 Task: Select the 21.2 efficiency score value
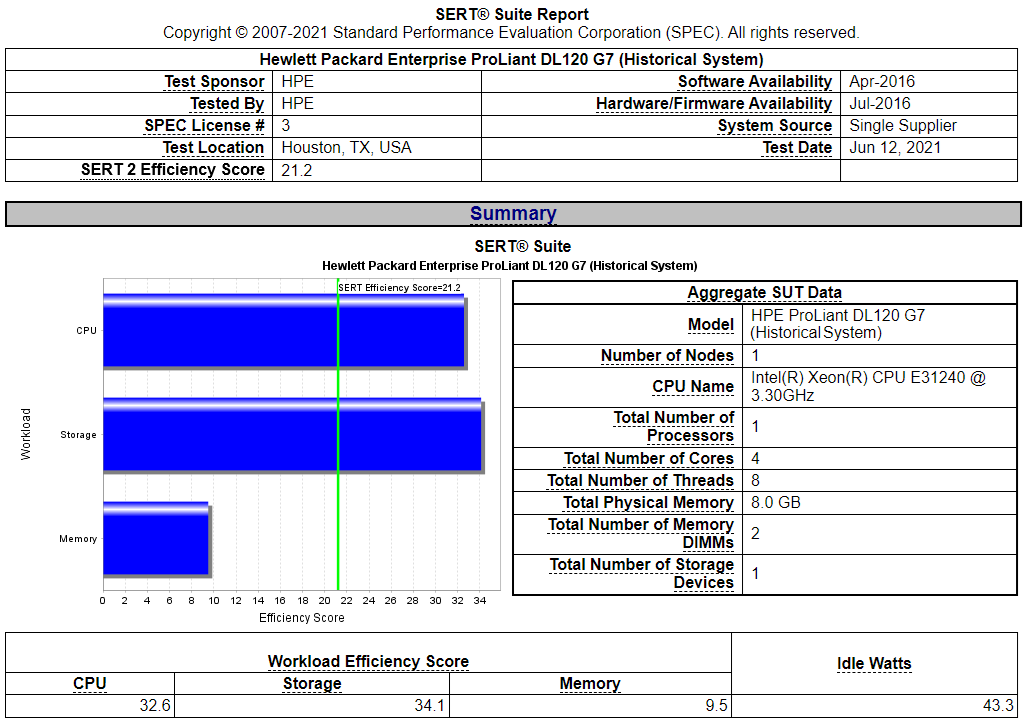[296, 171]
